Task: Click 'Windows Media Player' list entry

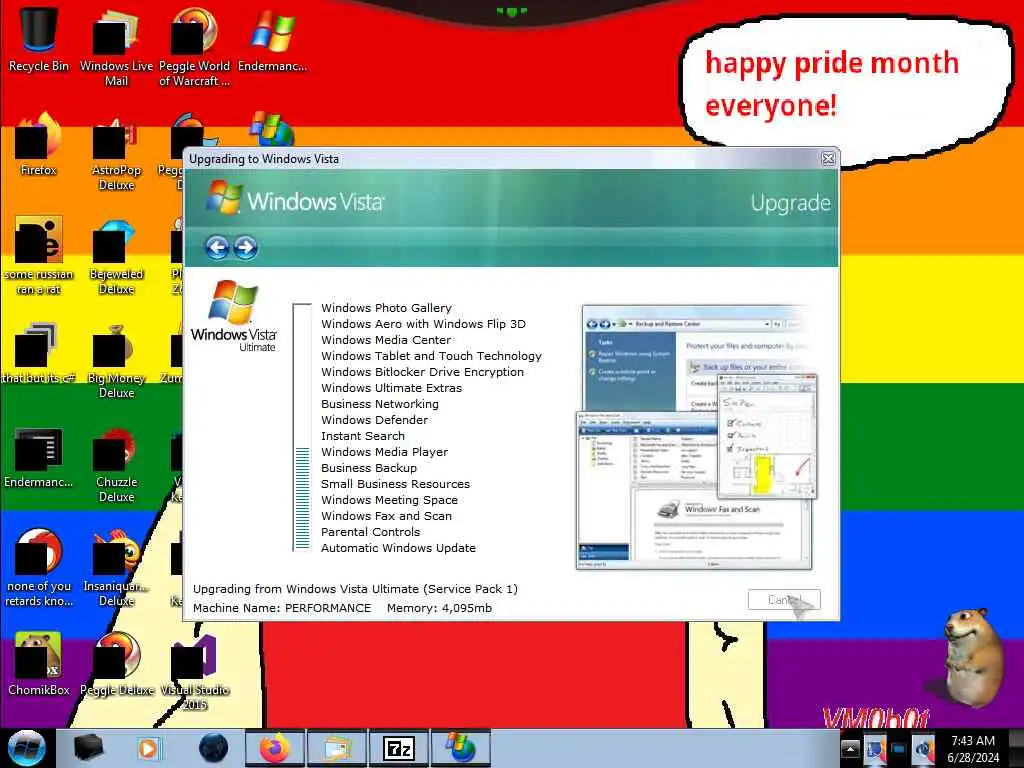Action: click(x=384, y=452)
